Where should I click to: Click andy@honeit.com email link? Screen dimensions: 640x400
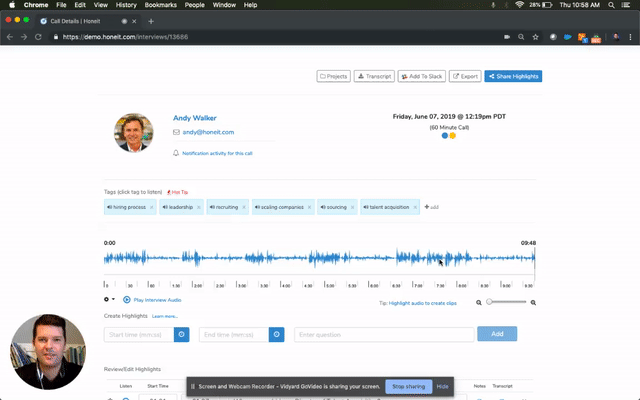click(x=208, y=132)
